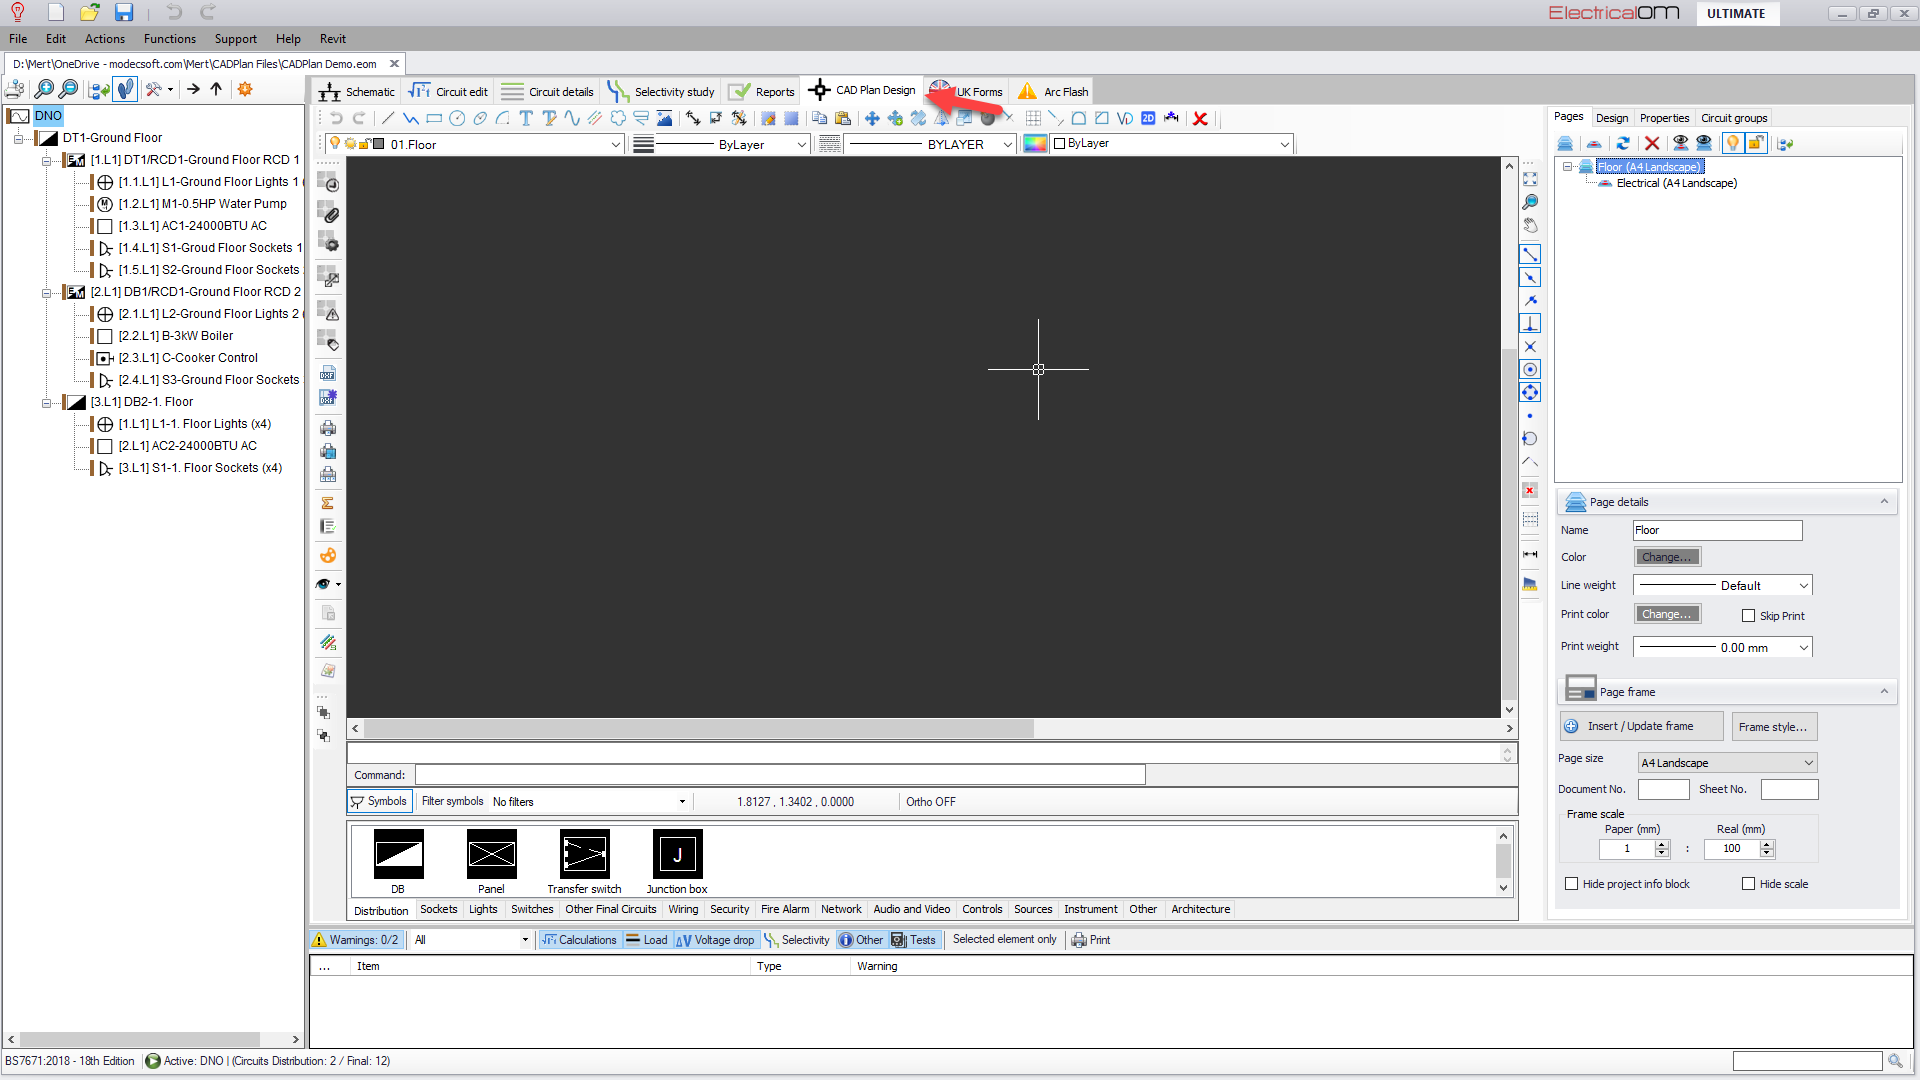Viewport: 1920px width, 1080px height.
Task: Open the Revit menu
Action: pyautogui.click(x=333, y=39)
